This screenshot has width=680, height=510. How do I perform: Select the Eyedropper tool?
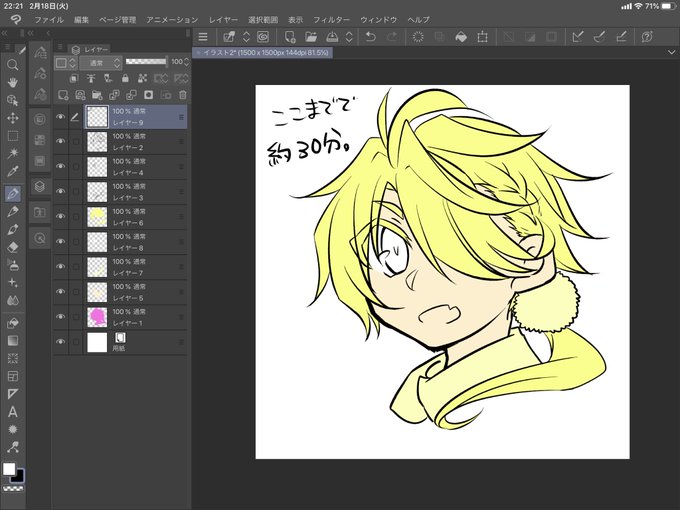coord(13,171)
